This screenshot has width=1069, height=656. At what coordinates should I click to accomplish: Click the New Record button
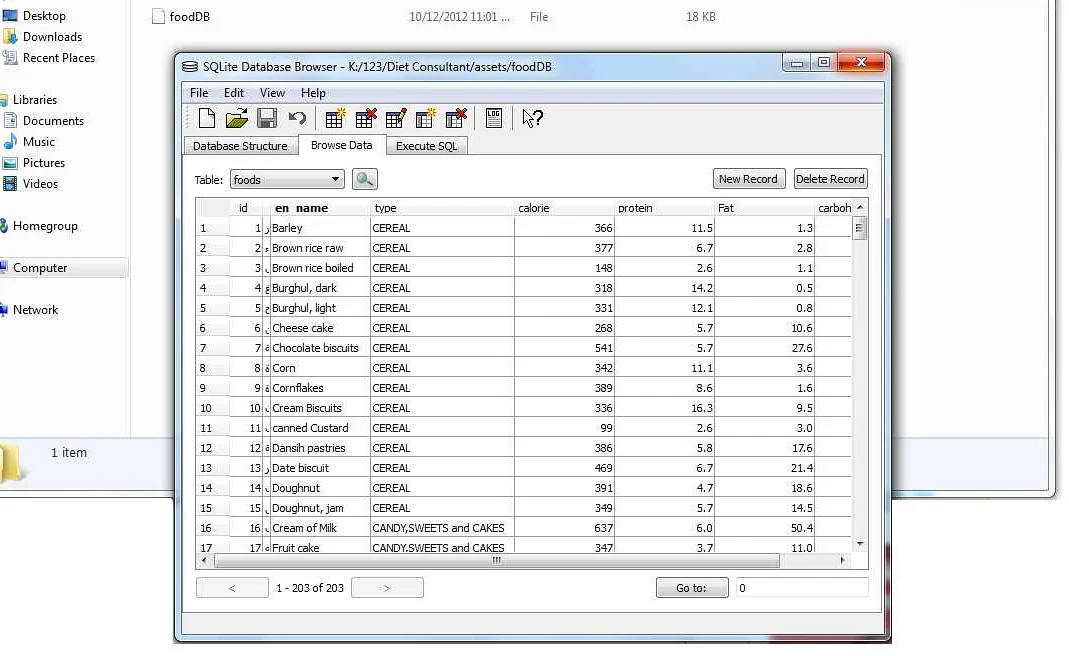point(748,179)
